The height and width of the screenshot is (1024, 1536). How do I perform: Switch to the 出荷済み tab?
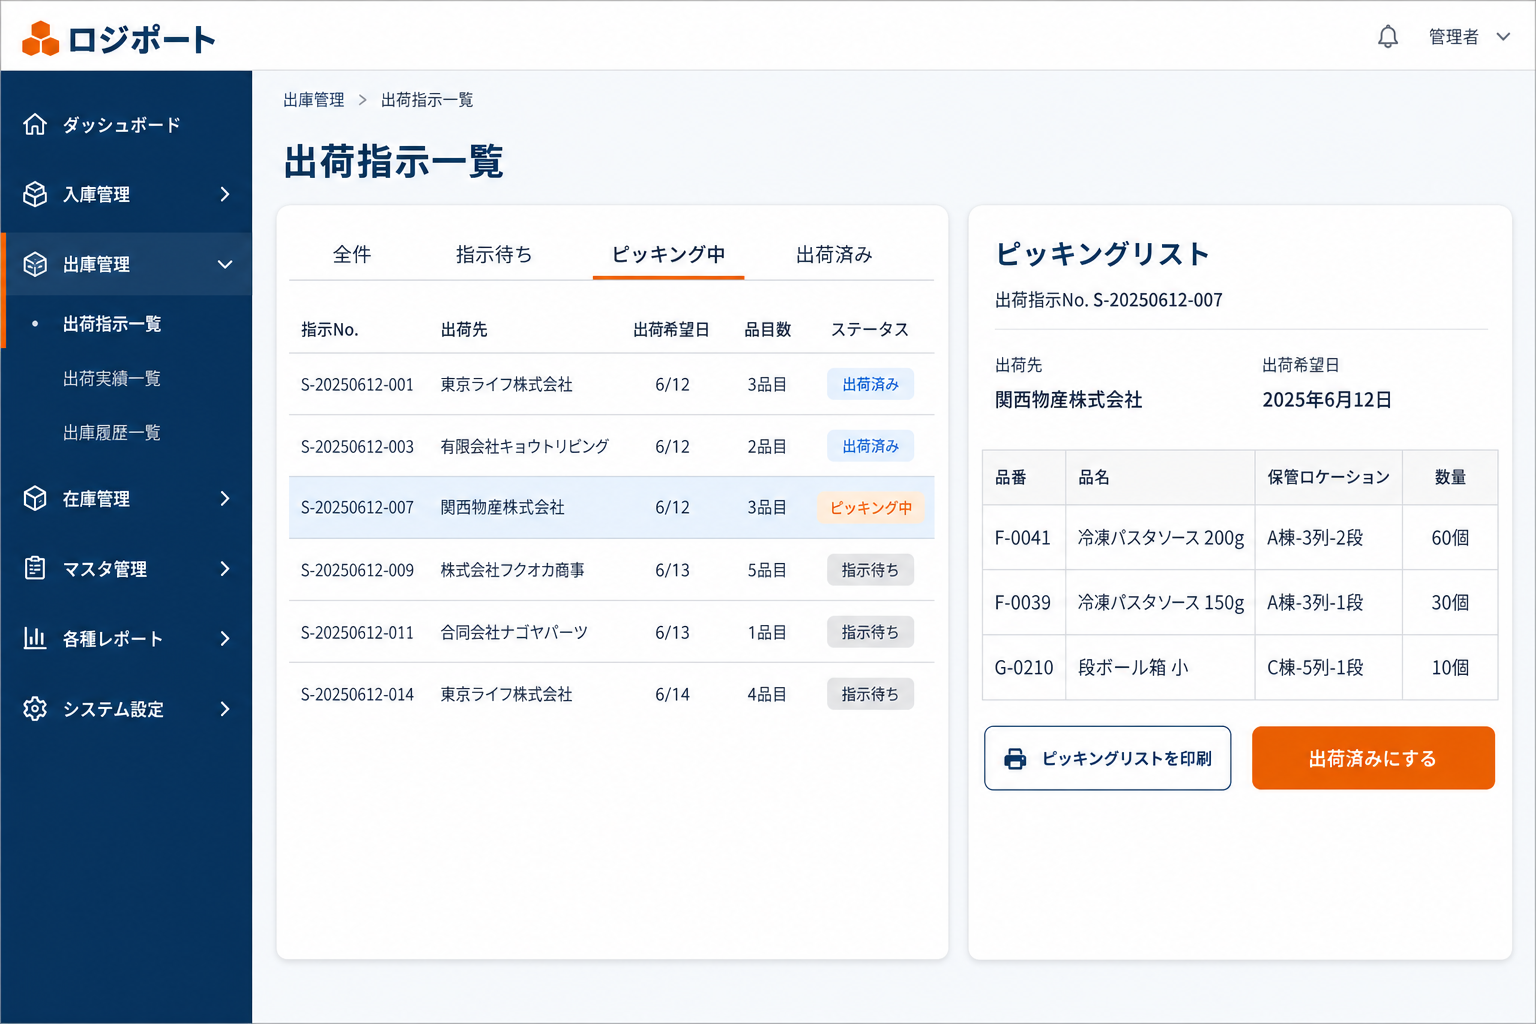click(834, 254)
